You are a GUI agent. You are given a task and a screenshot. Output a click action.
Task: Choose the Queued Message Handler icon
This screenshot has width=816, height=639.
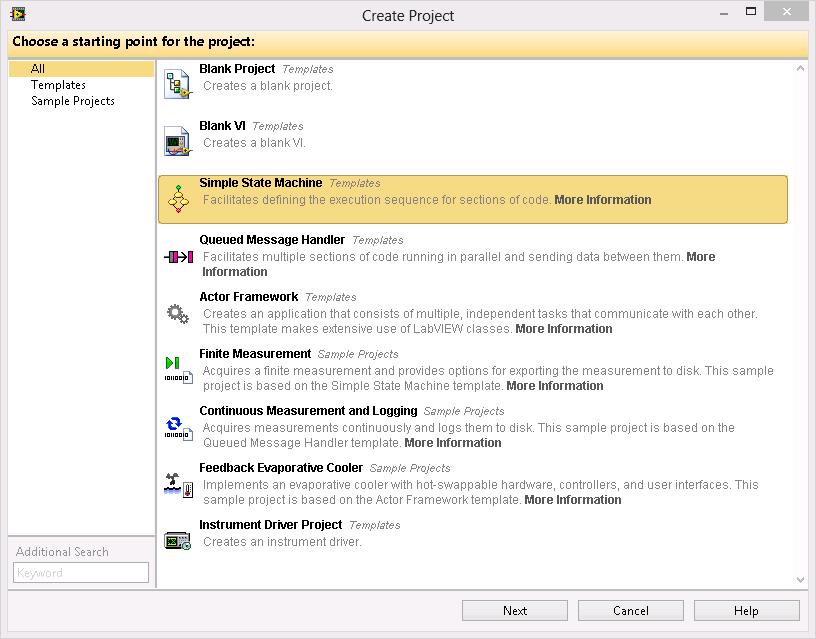pyautogui.click(x=178, y=257)
